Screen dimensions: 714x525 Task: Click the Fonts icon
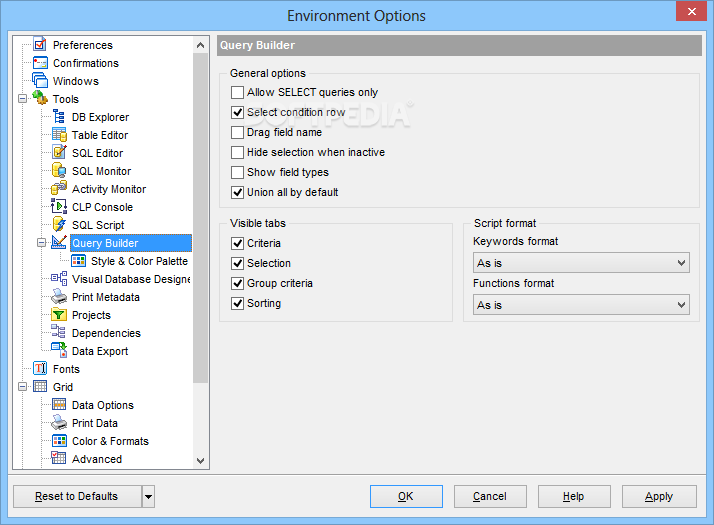(40, 369)
